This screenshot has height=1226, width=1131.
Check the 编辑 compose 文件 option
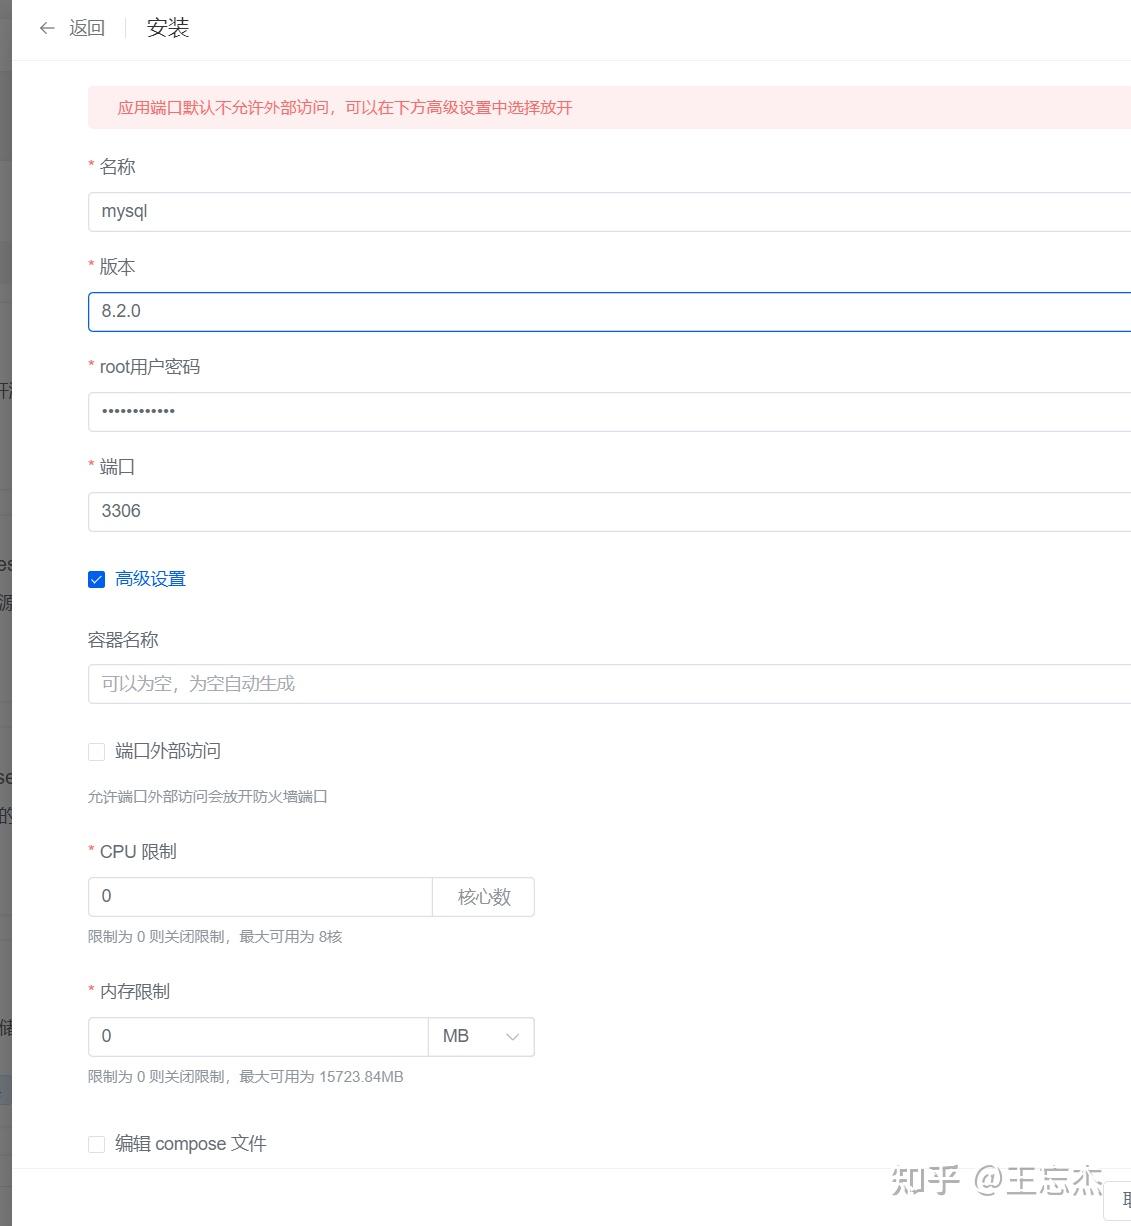click(96, 1143)
